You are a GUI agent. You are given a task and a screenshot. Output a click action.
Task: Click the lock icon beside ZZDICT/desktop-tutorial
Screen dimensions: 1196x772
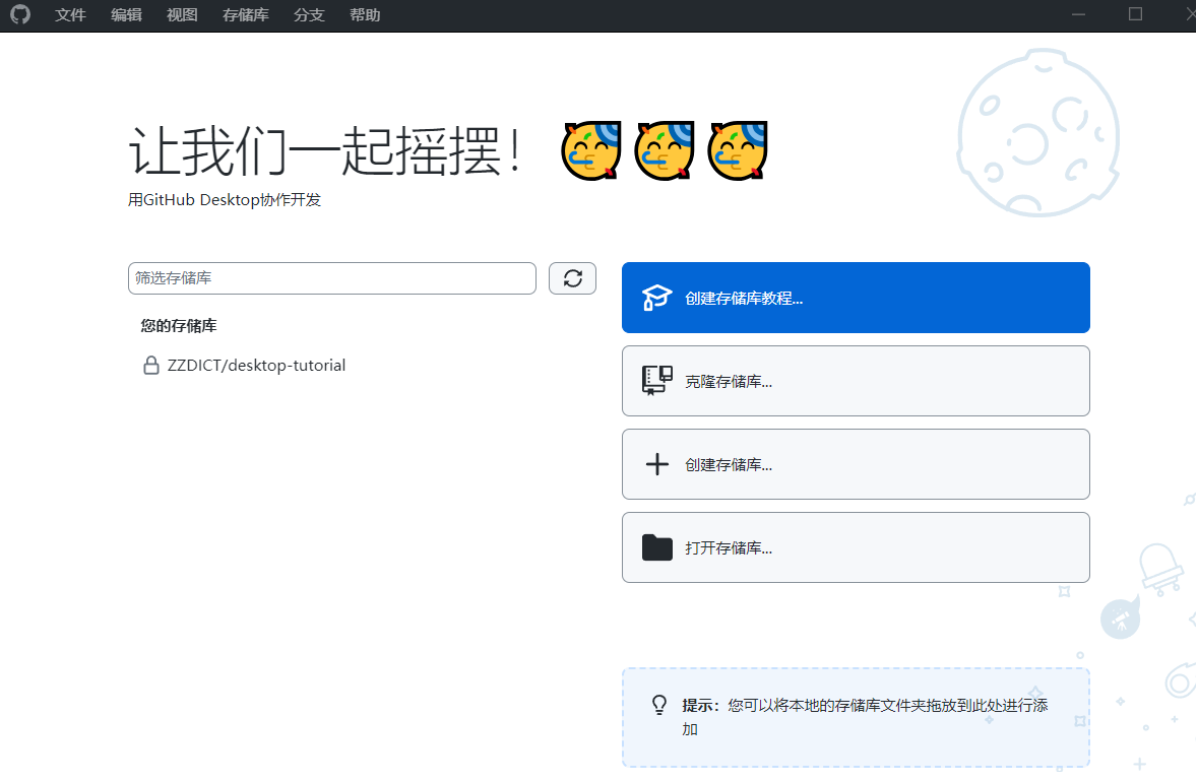151,365
